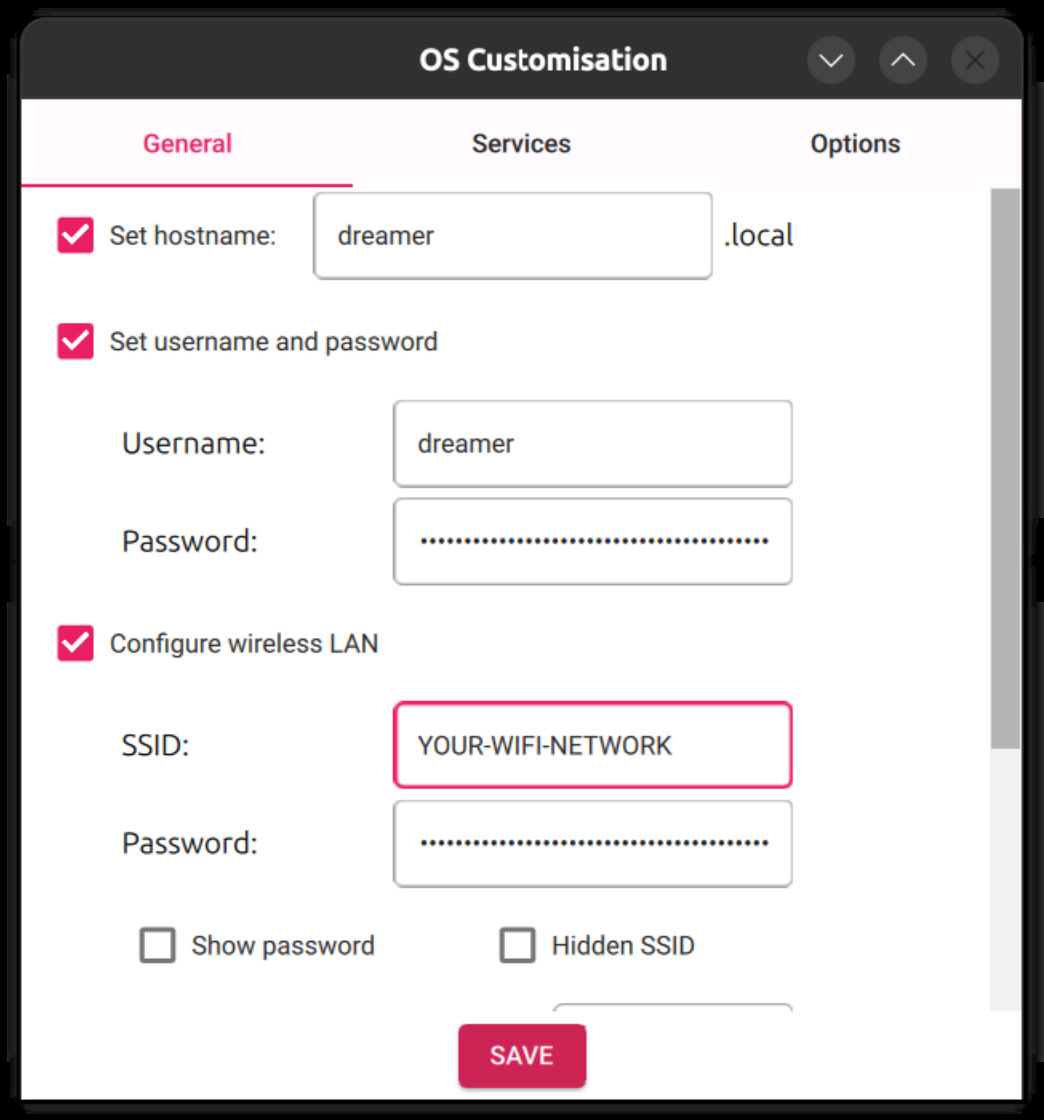Minimize window using down chevron icon
The width and height of the screenshot is (1044, 1120).
coord(831,61)
